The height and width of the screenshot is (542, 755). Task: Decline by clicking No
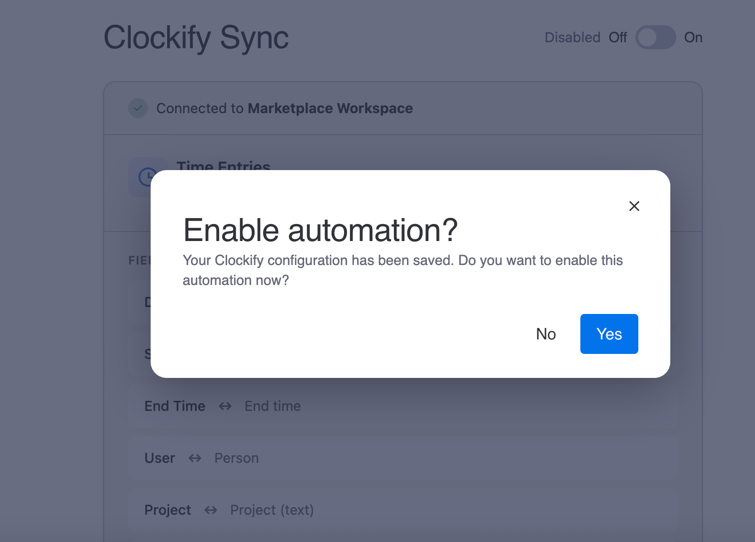546,334
